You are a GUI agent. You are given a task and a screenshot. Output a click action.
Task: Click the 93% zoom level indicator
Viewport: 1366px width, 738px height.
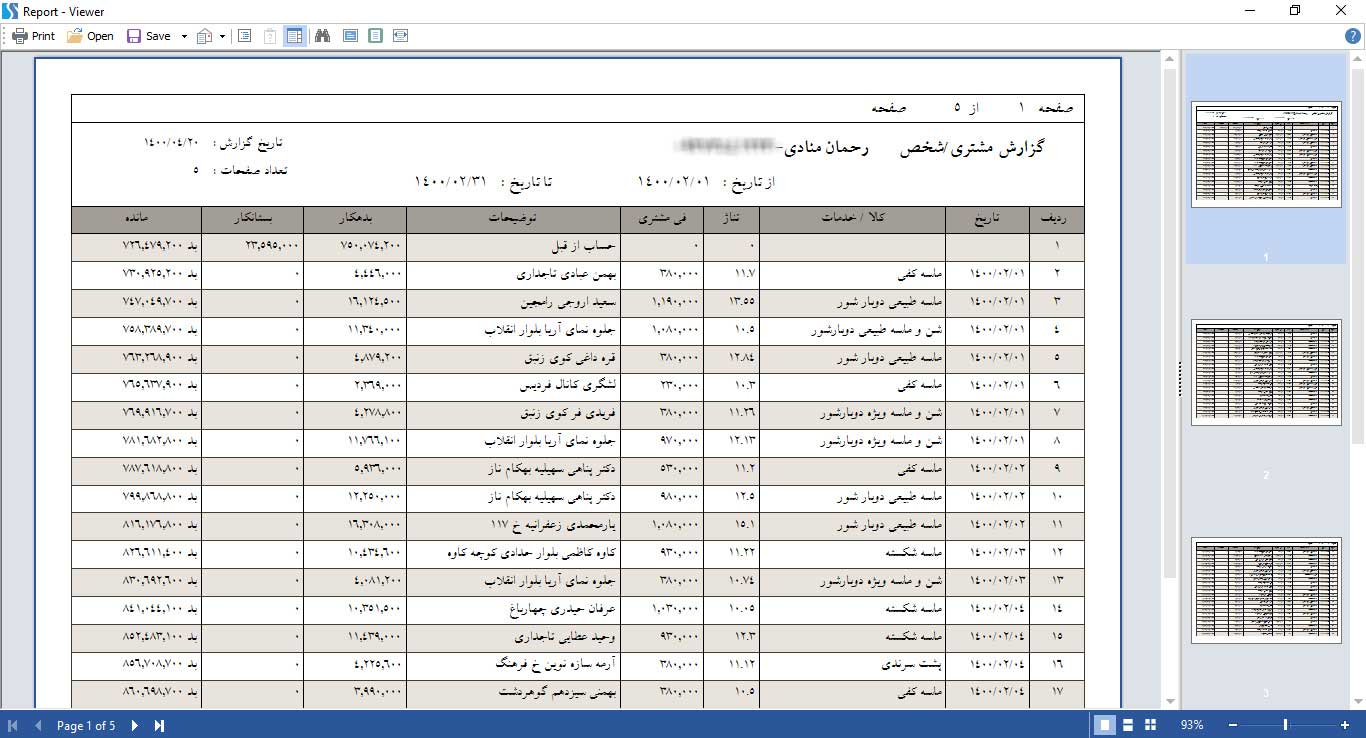point(1192,725)
